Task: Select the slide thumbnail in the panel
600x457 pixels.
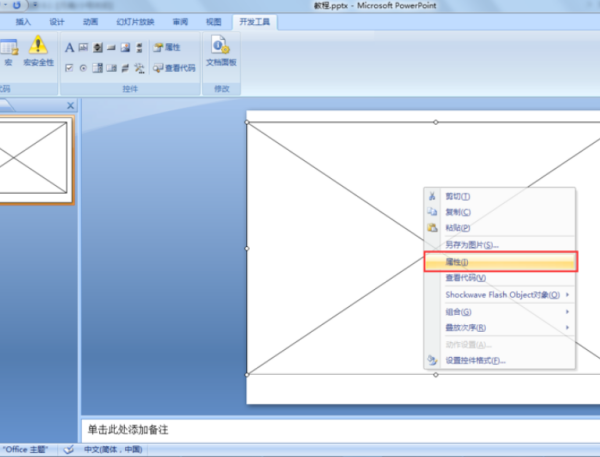Action: tap(35, 157)
